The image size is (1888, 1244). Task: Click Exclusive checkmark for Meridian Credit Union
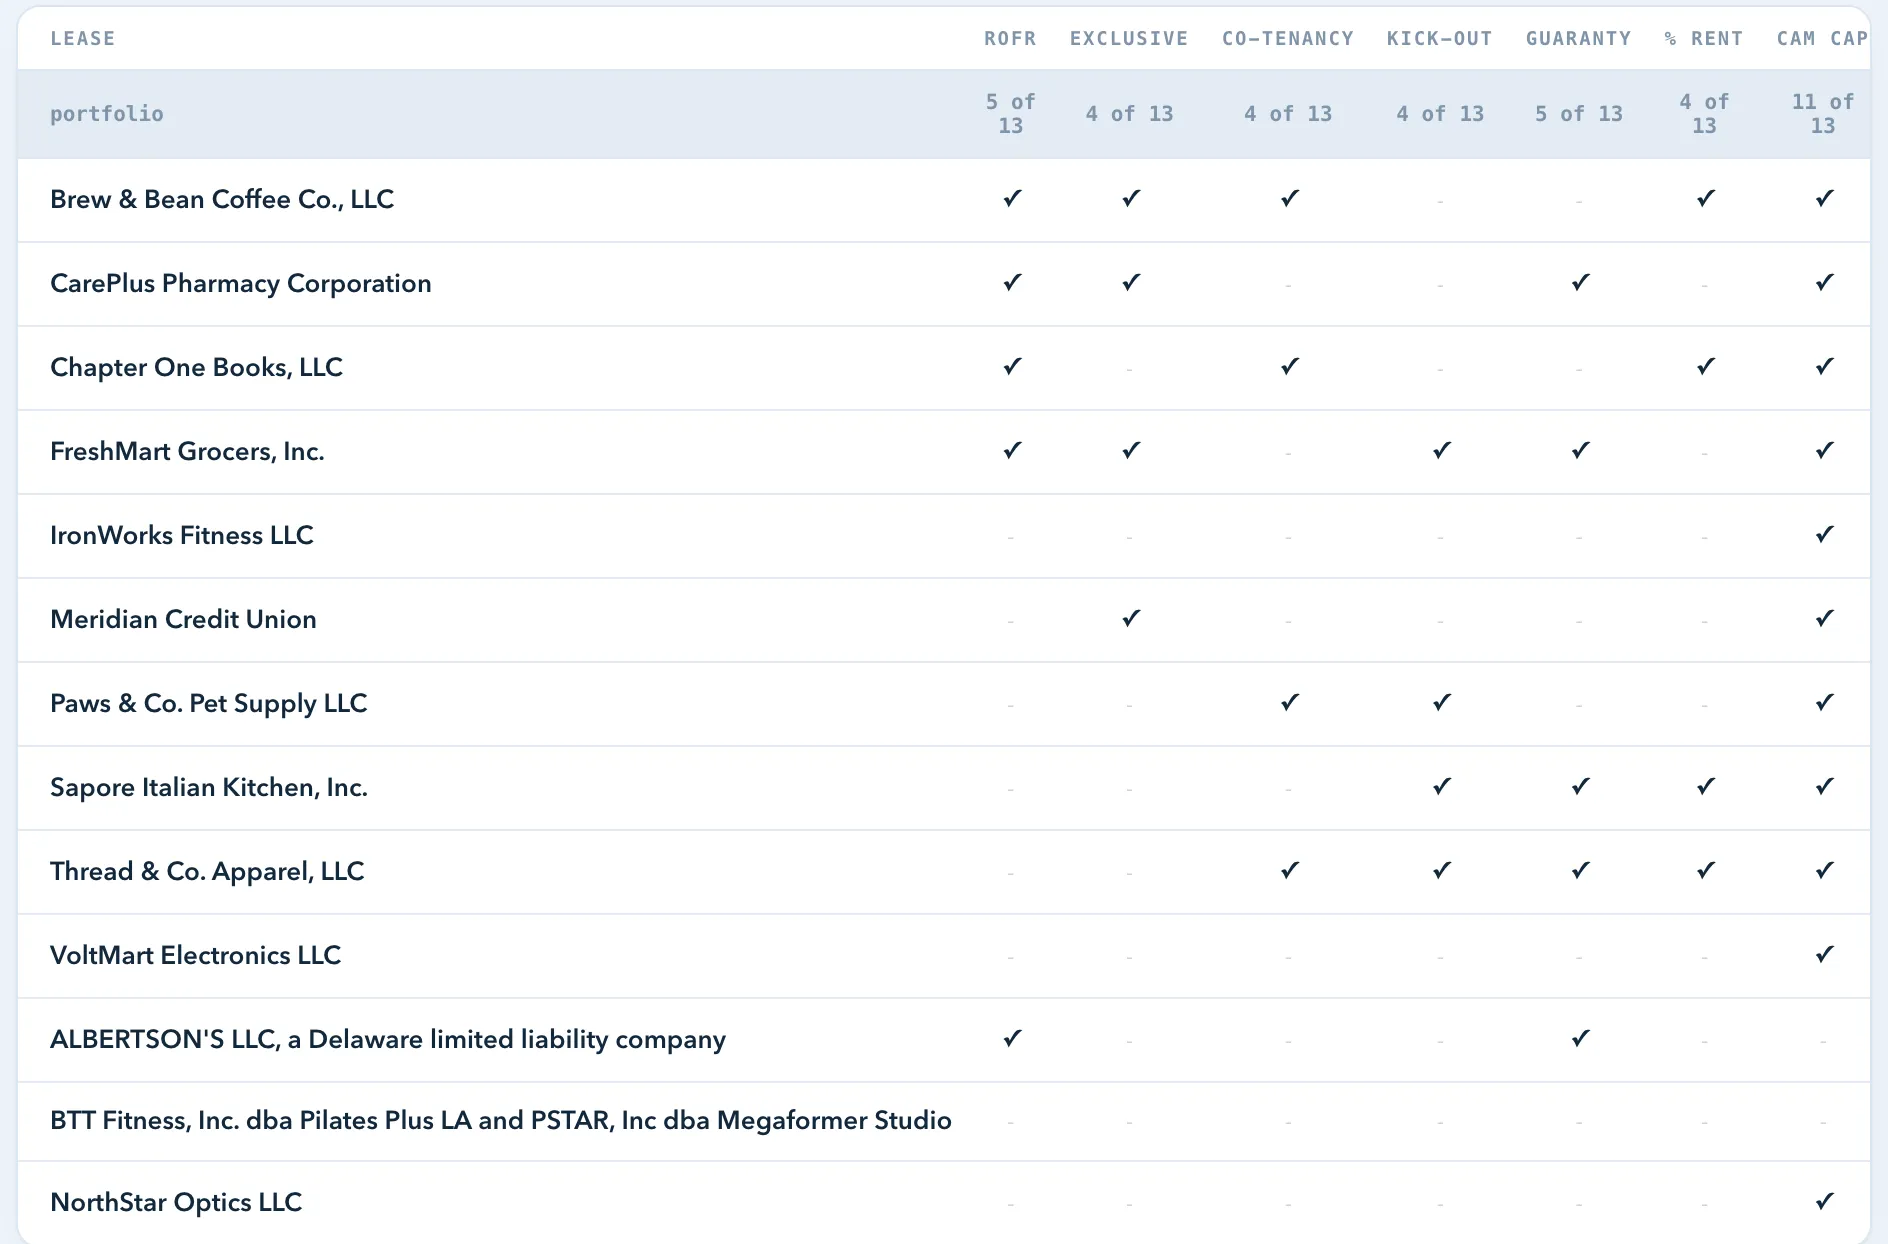click(1131, 619)
